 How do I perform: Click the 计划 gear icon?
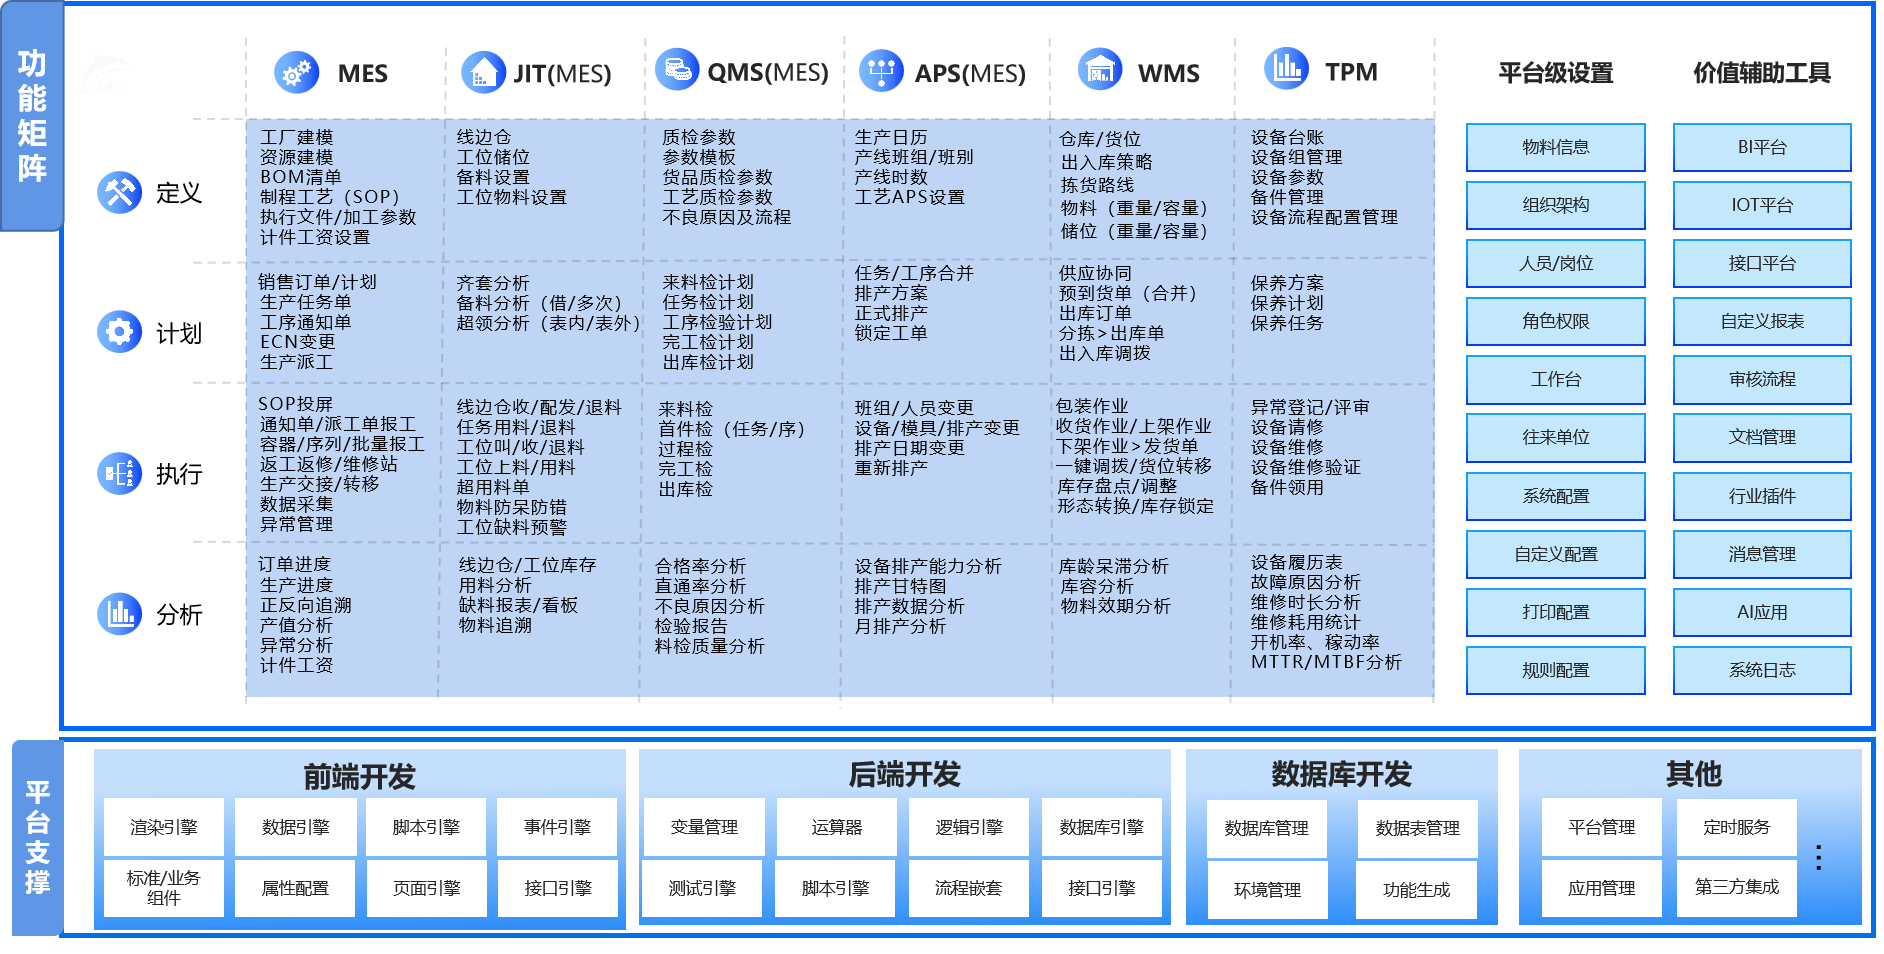[x=120, y=332]
